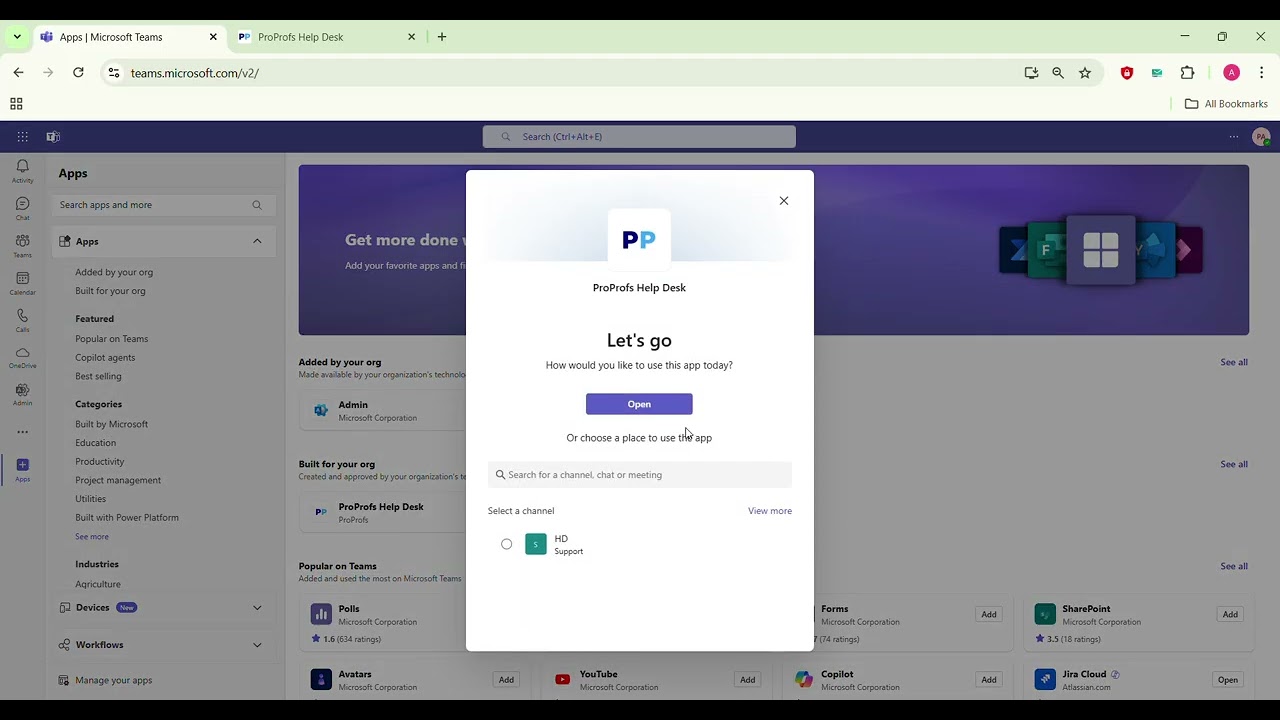This screenshot has width=1280, height=720.
Task: Collapse the Apps section chevron
Action: 257,241
